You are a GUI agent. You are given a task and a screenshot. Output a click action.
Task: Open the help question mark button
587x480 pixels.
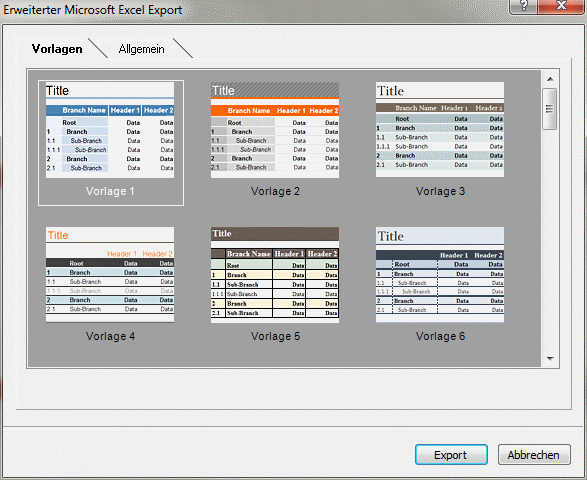pos(523,6)
